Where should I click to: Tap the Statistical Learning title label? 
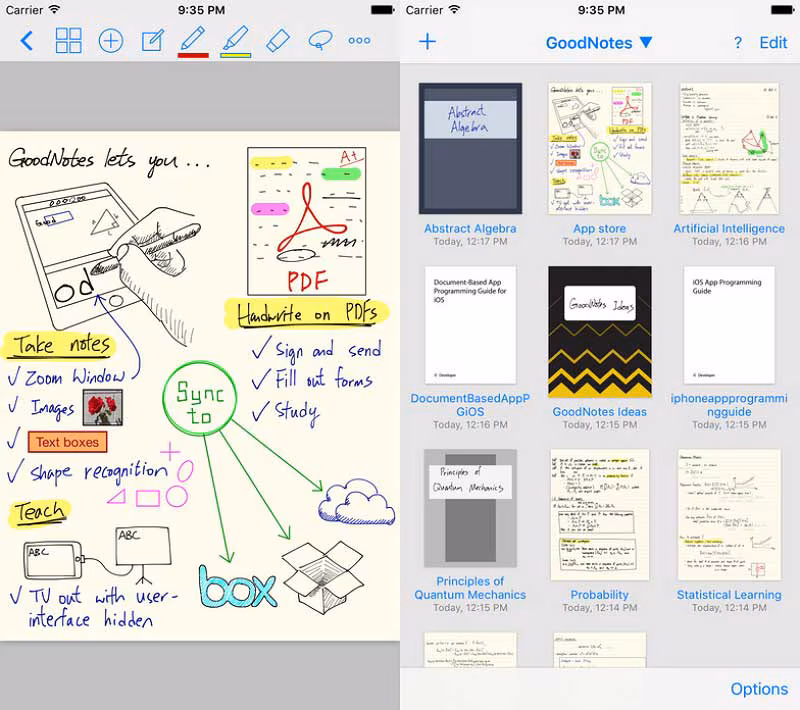tap(729, 595)
